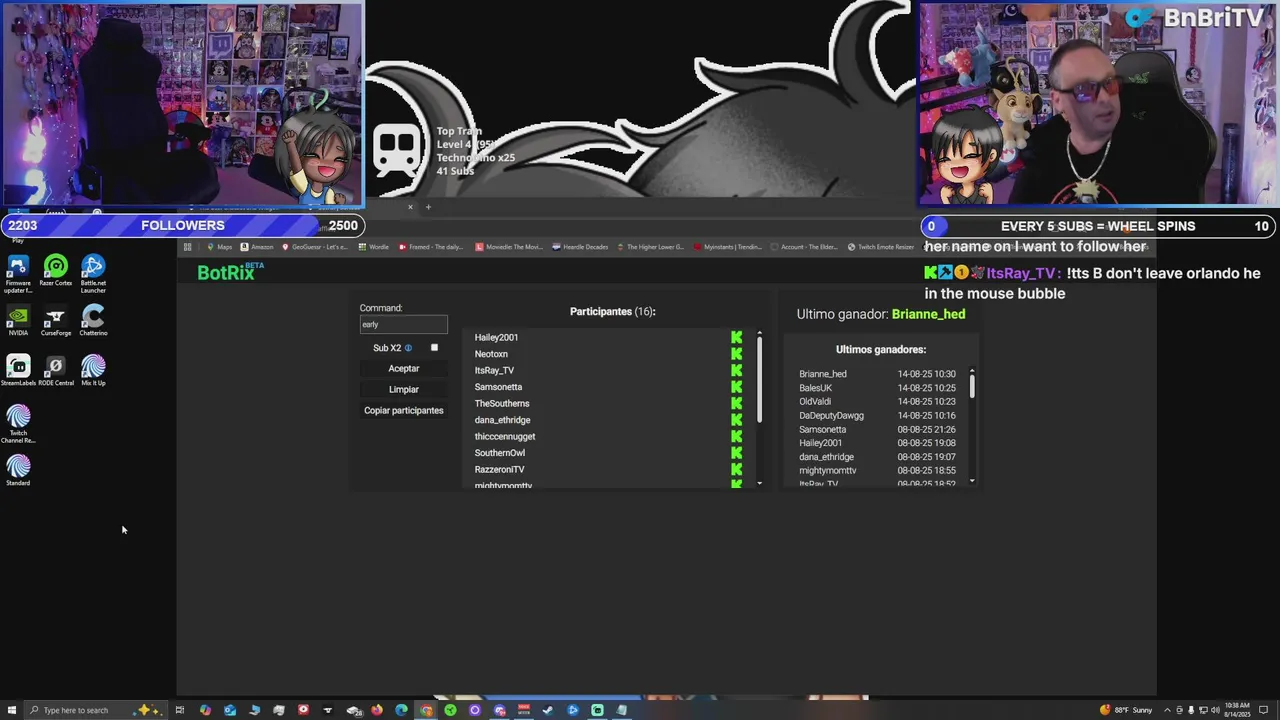Image resolution: width=1280 pixels, height=720 pixels.
Task: Select participant thicccennugget
Action: [505, 437]
